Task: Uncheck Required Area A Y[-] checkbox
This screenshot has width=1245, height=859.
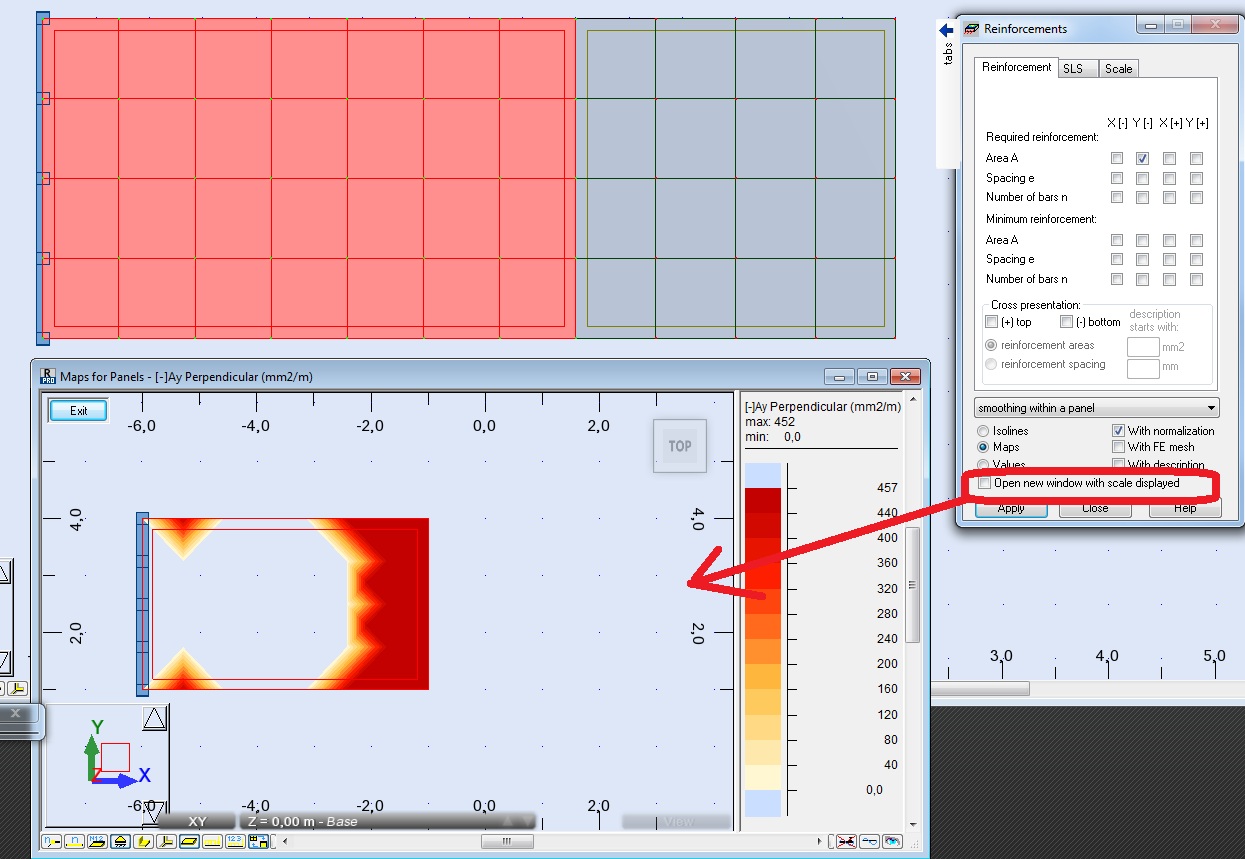Action: [x=1143, y=158]
